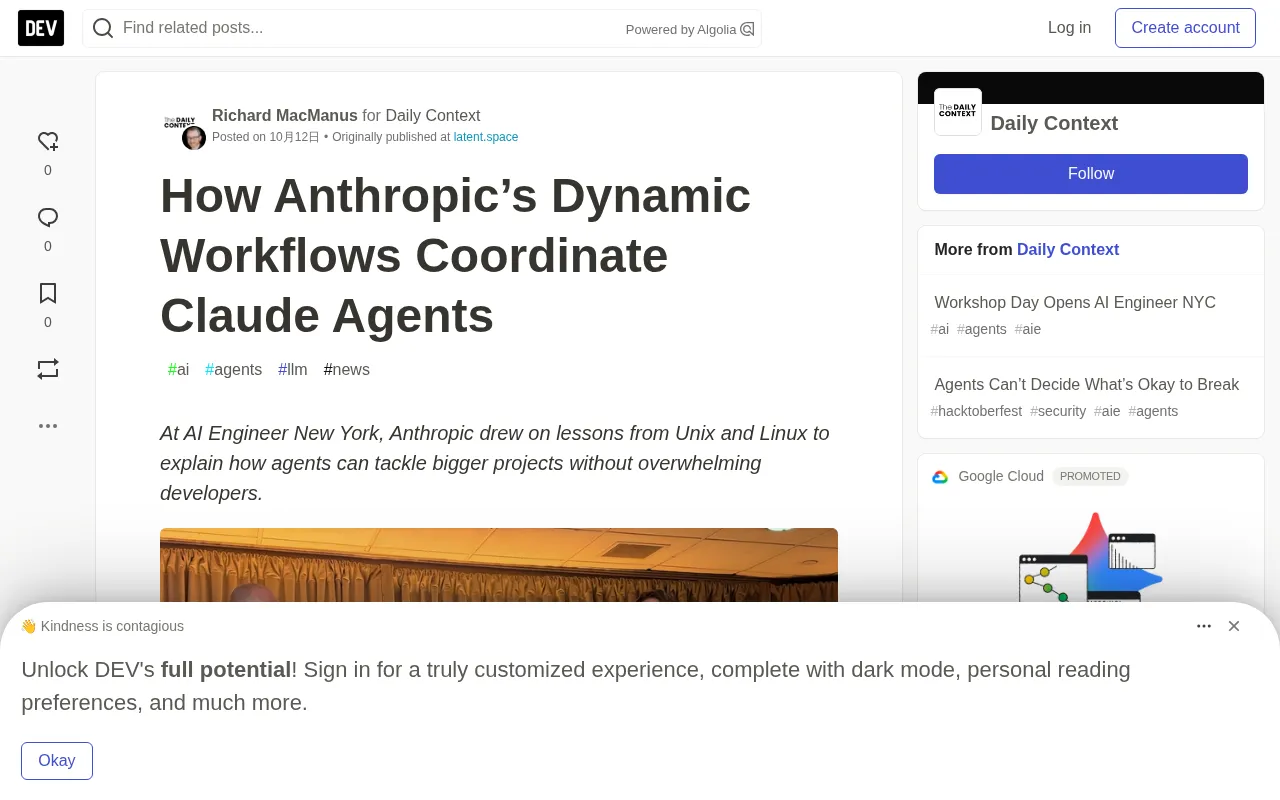This screenshot has height=800, width=1280.
Task: Open Daily Context heading in sidebar card
Action: coord(1054,123)
